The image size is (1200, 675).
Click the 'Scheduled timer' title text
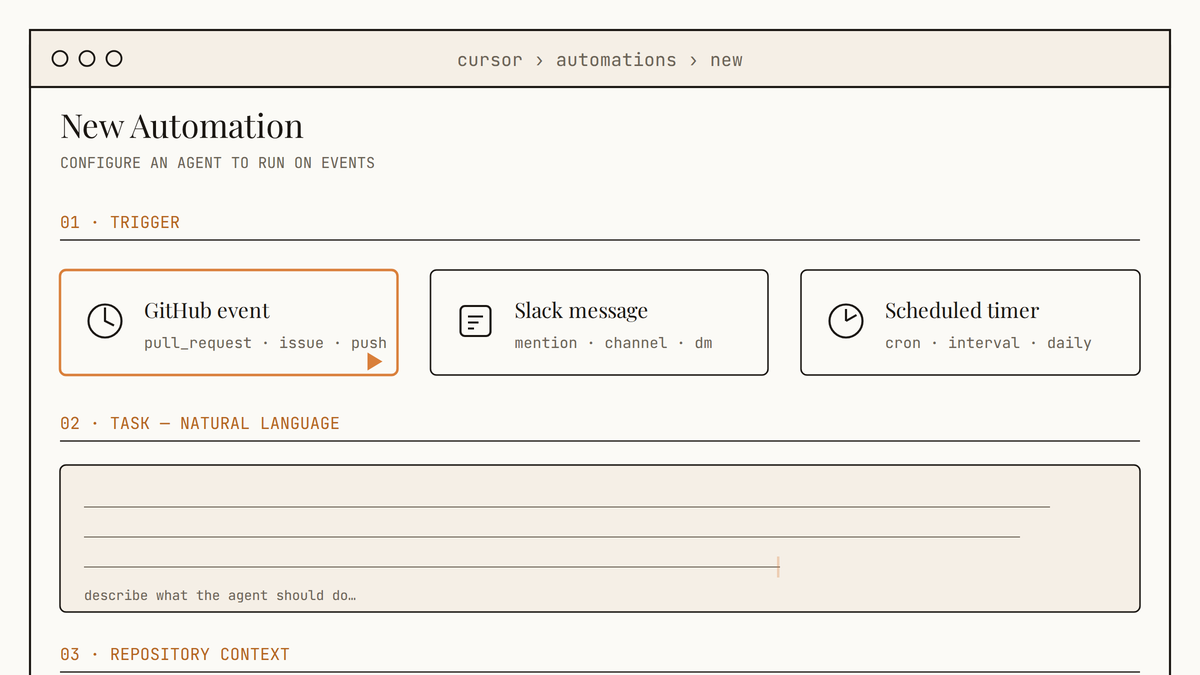tap(962, 310)
